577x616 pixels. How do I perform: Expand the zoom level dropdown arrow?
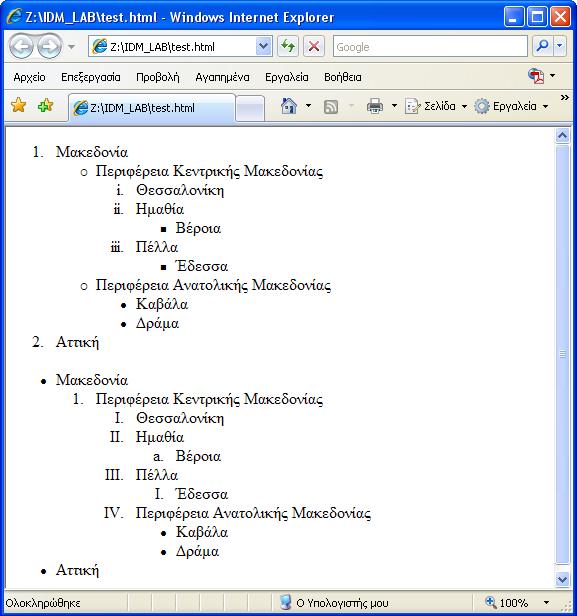tap(546, 603)
